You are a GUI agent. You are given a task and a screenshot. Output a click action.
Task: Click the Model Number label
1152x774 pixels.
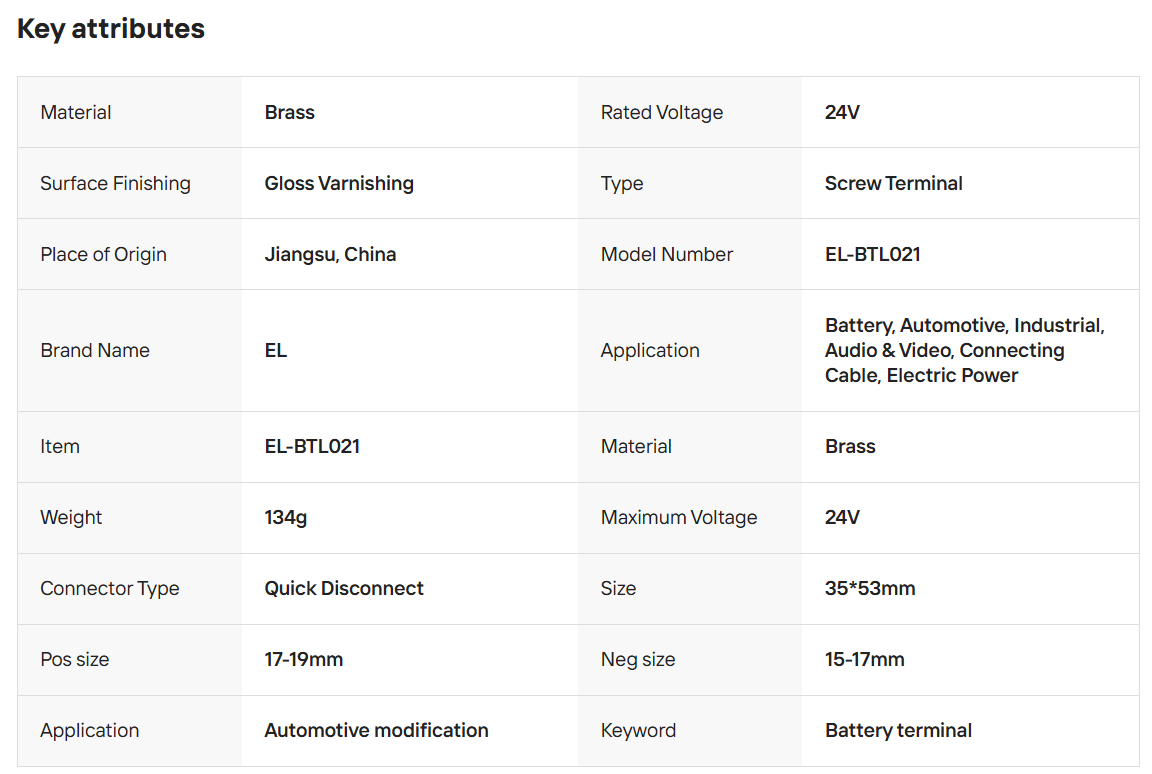pyautogui.click(x=666, y=254)
